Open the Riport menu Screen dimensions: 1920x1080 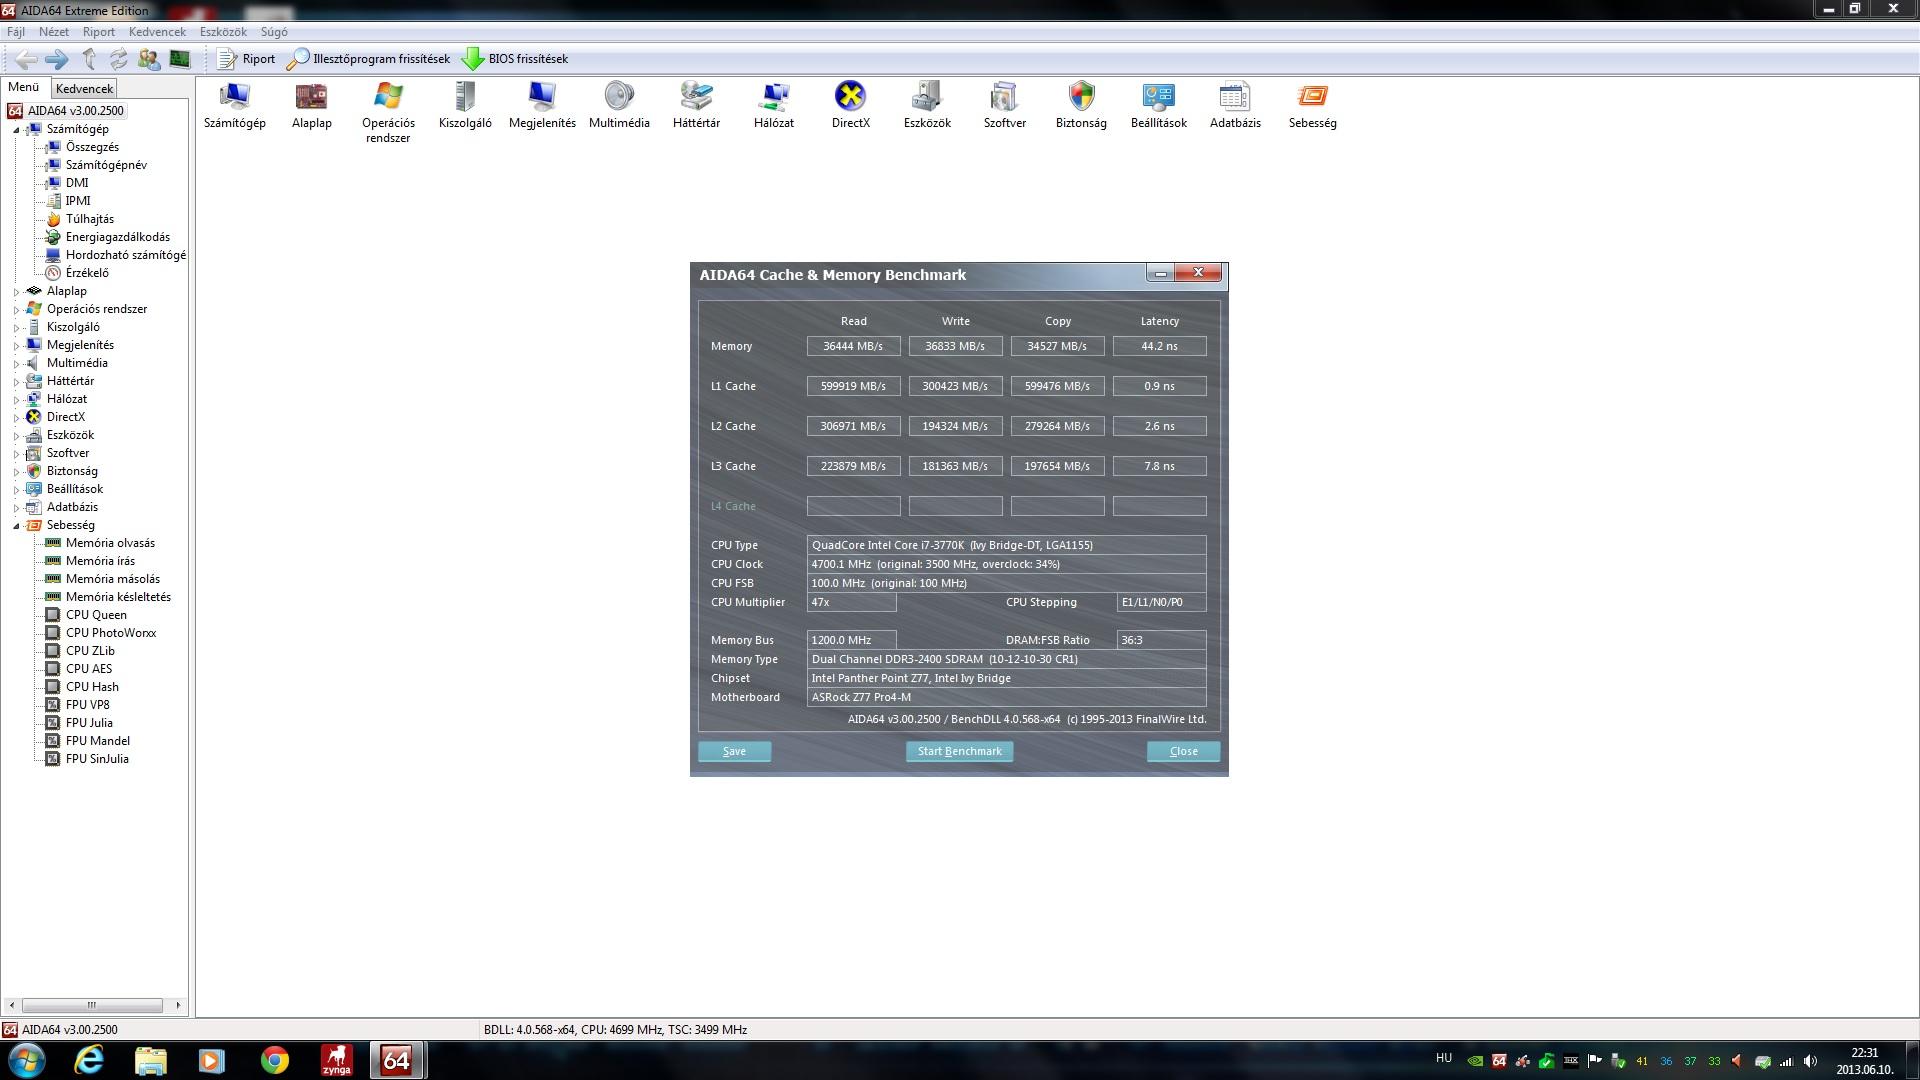(99, 32)
